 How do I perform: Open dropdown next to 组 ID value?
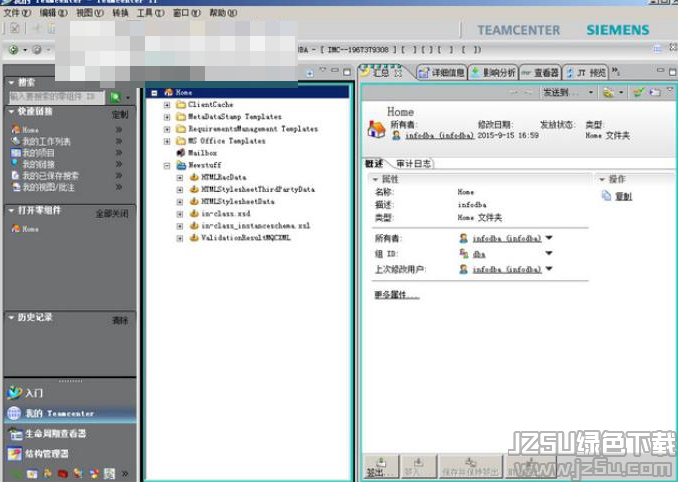[549, 253]
